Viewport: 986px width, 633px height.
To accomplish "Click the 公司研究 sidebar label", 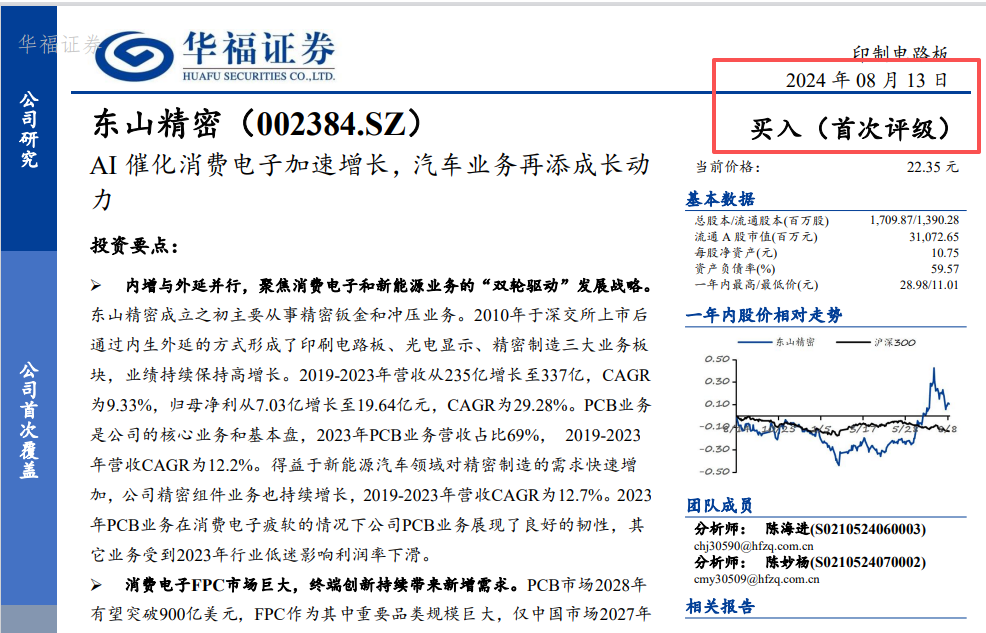I will tap(29, 129).
